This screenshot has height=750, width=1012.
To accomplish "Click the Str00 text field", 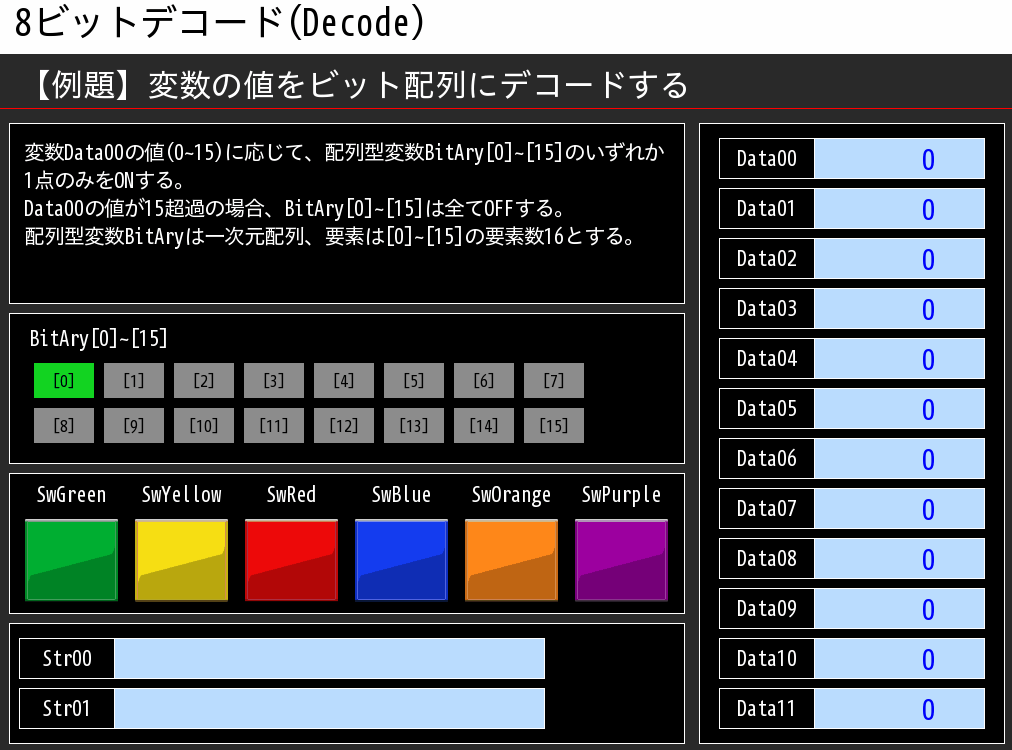I will click(x=330, y=658).
